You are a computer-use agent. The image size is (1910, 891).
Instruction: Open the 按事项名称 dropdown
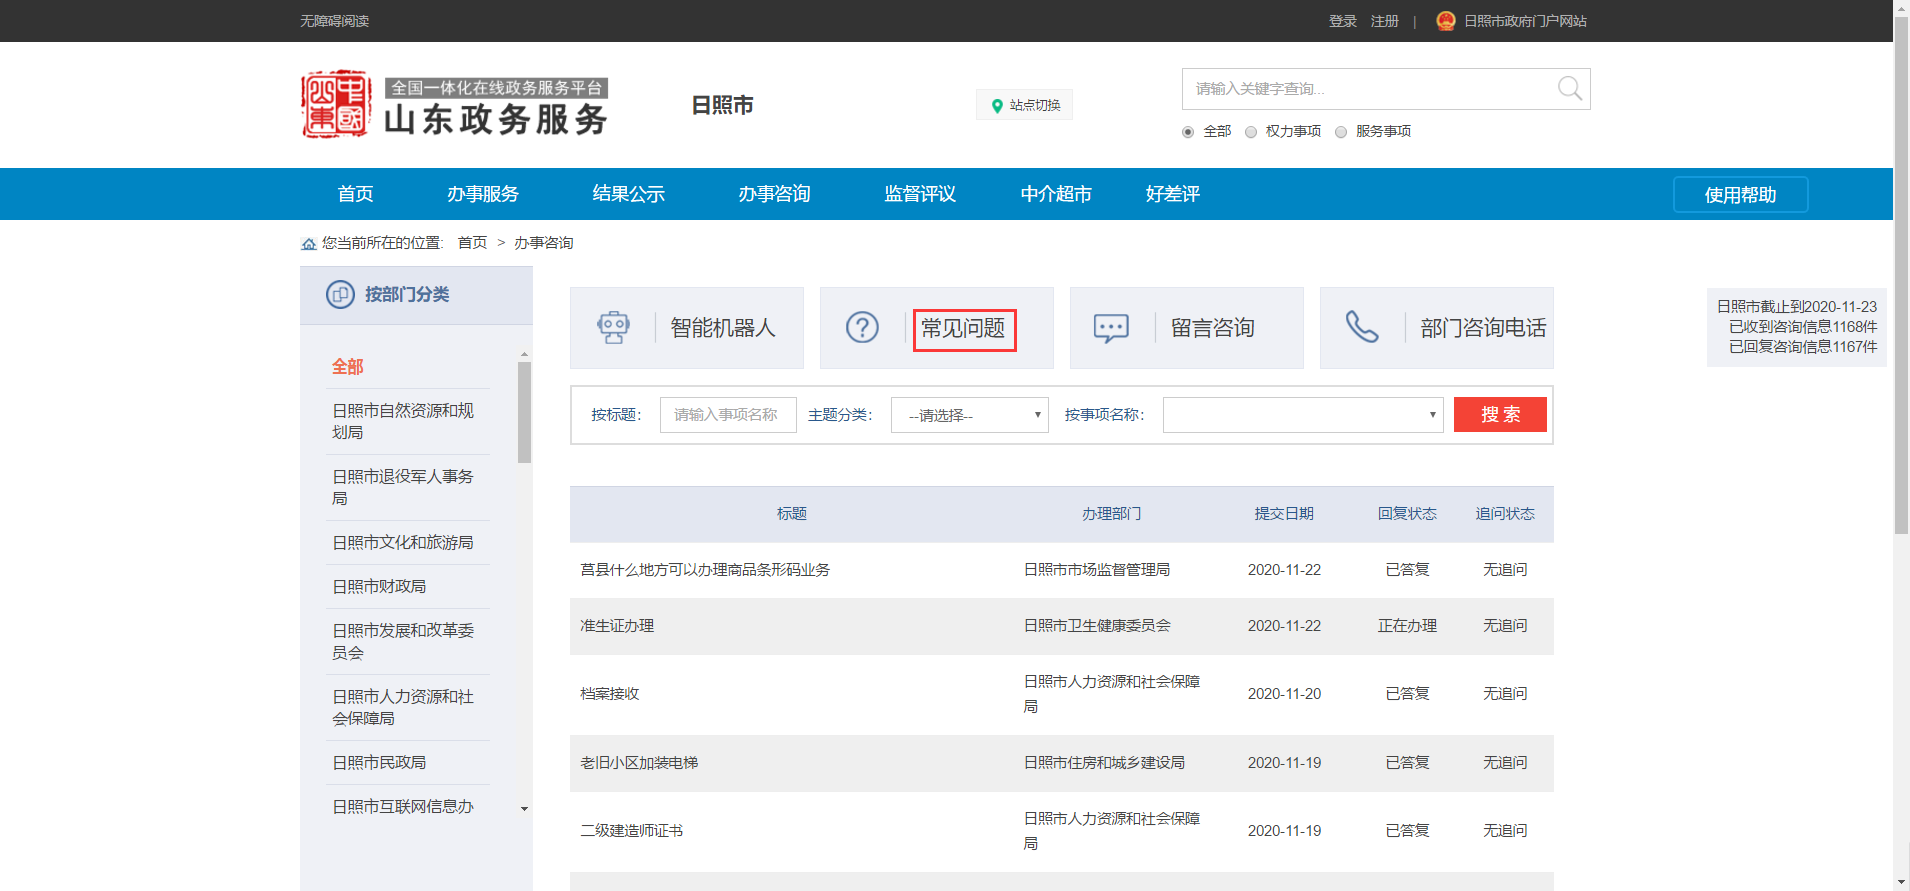pos(1302,415)
